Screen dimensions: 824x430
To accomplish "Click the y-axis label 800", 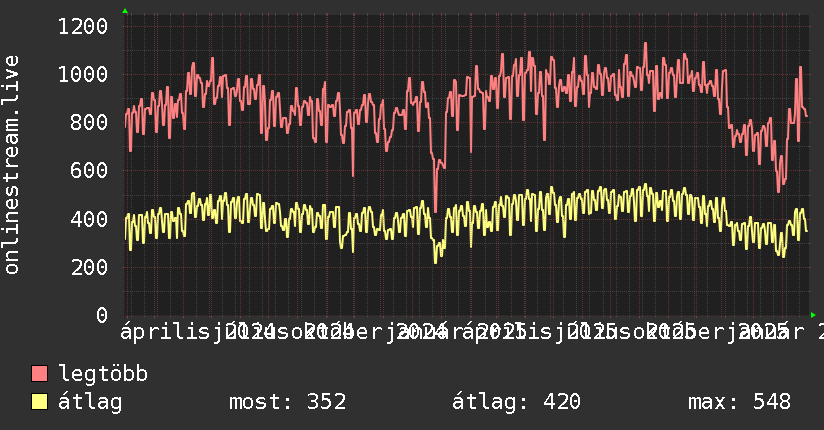I will point(89,122).
